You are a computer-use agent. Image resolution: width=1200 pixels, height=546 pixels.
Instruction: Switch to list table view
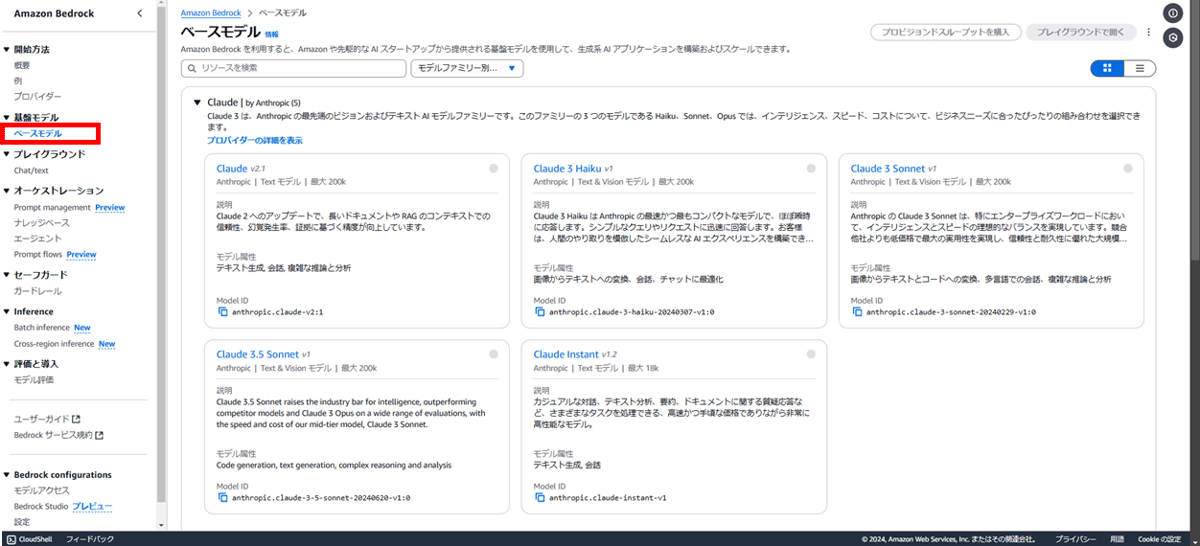pos(1139,68)
